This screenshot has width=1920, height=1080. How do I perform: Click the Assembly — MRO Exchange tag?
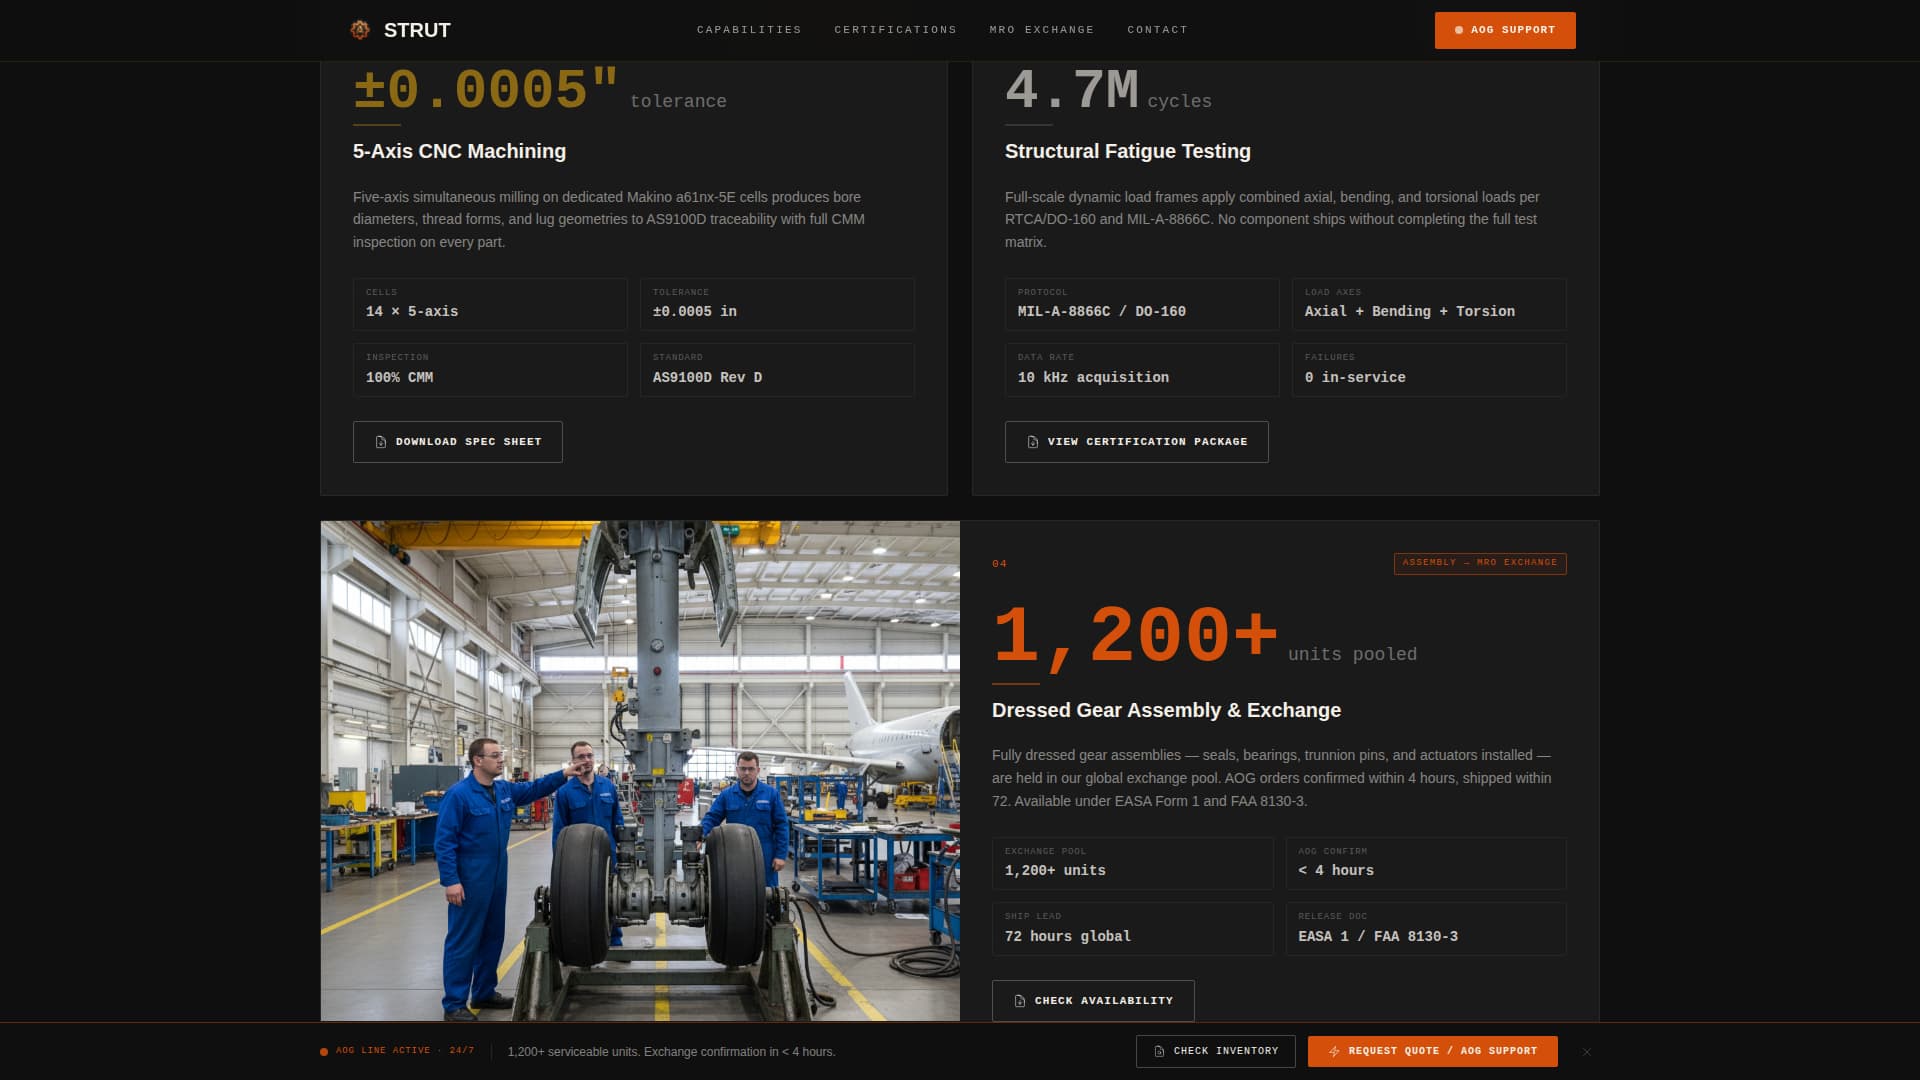[x=1480, y=563]
